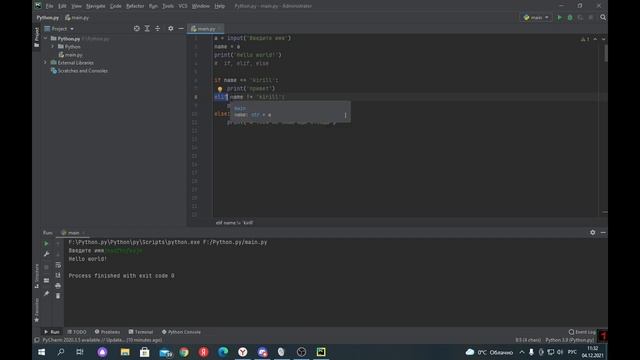Open Project panel settings gear
Viewport: 640px width, 360px height.
click(171, 29)
